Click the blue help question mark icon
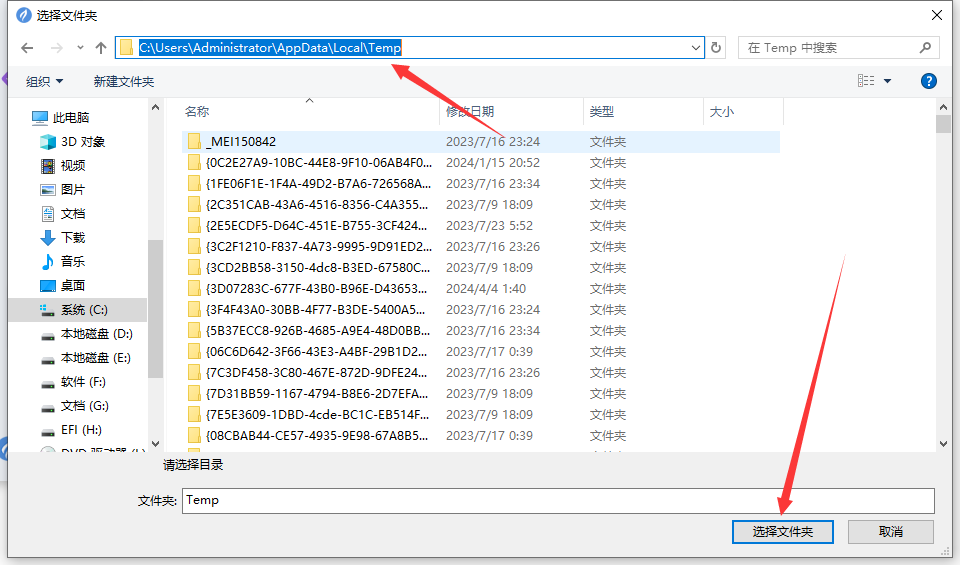 click(928, 81)
